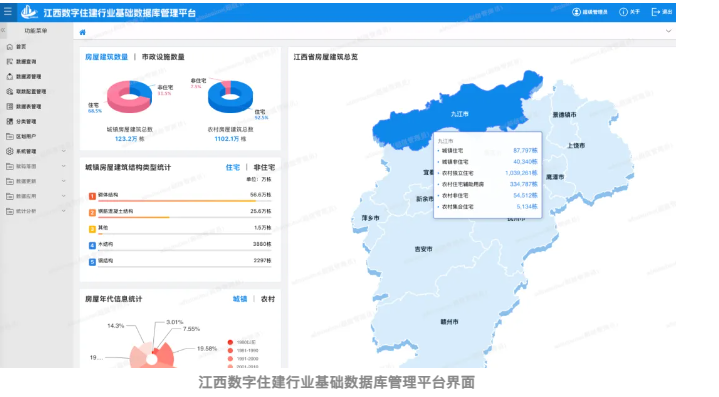Open 数据源管理 via its sidebar icon
This screenshot has width=719, height=397.
point(10,77)
